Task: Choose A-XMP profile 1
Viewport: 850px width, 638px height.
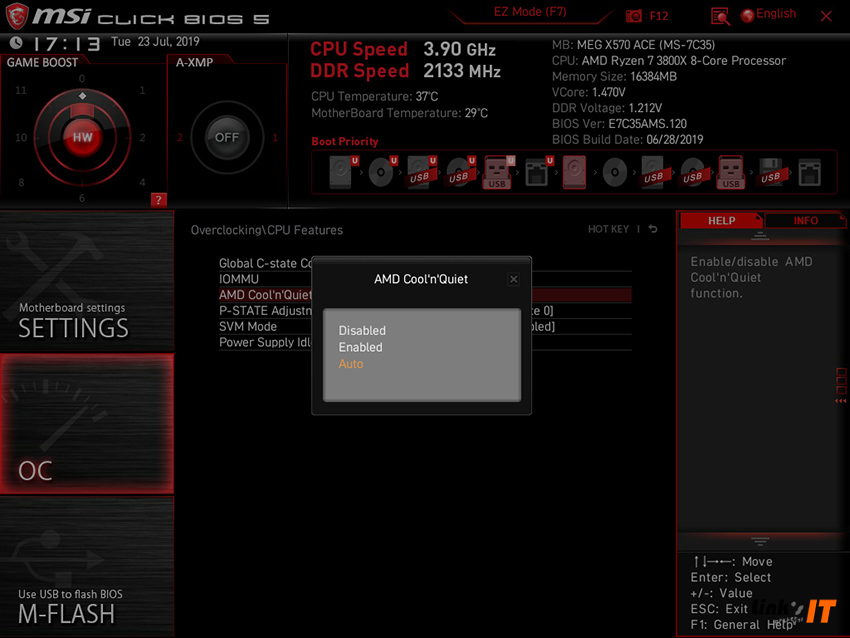Action: pos(275,138)
